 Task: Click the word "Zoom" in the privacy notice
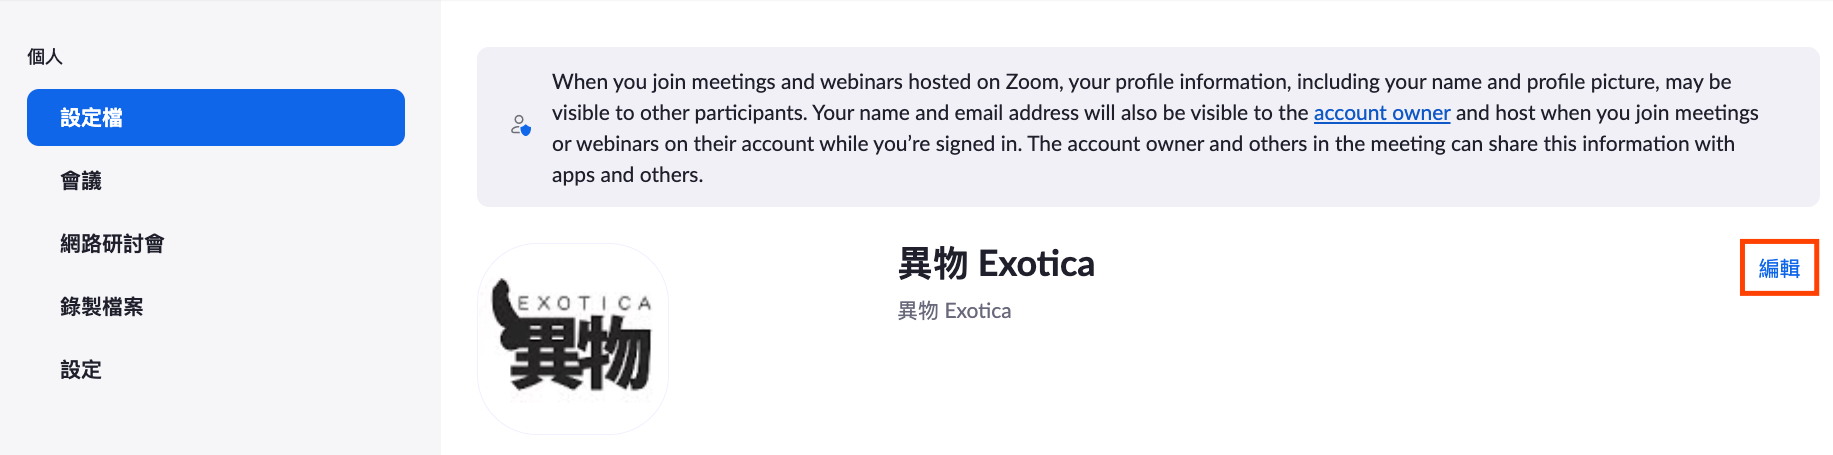(x=1033, y=82)
